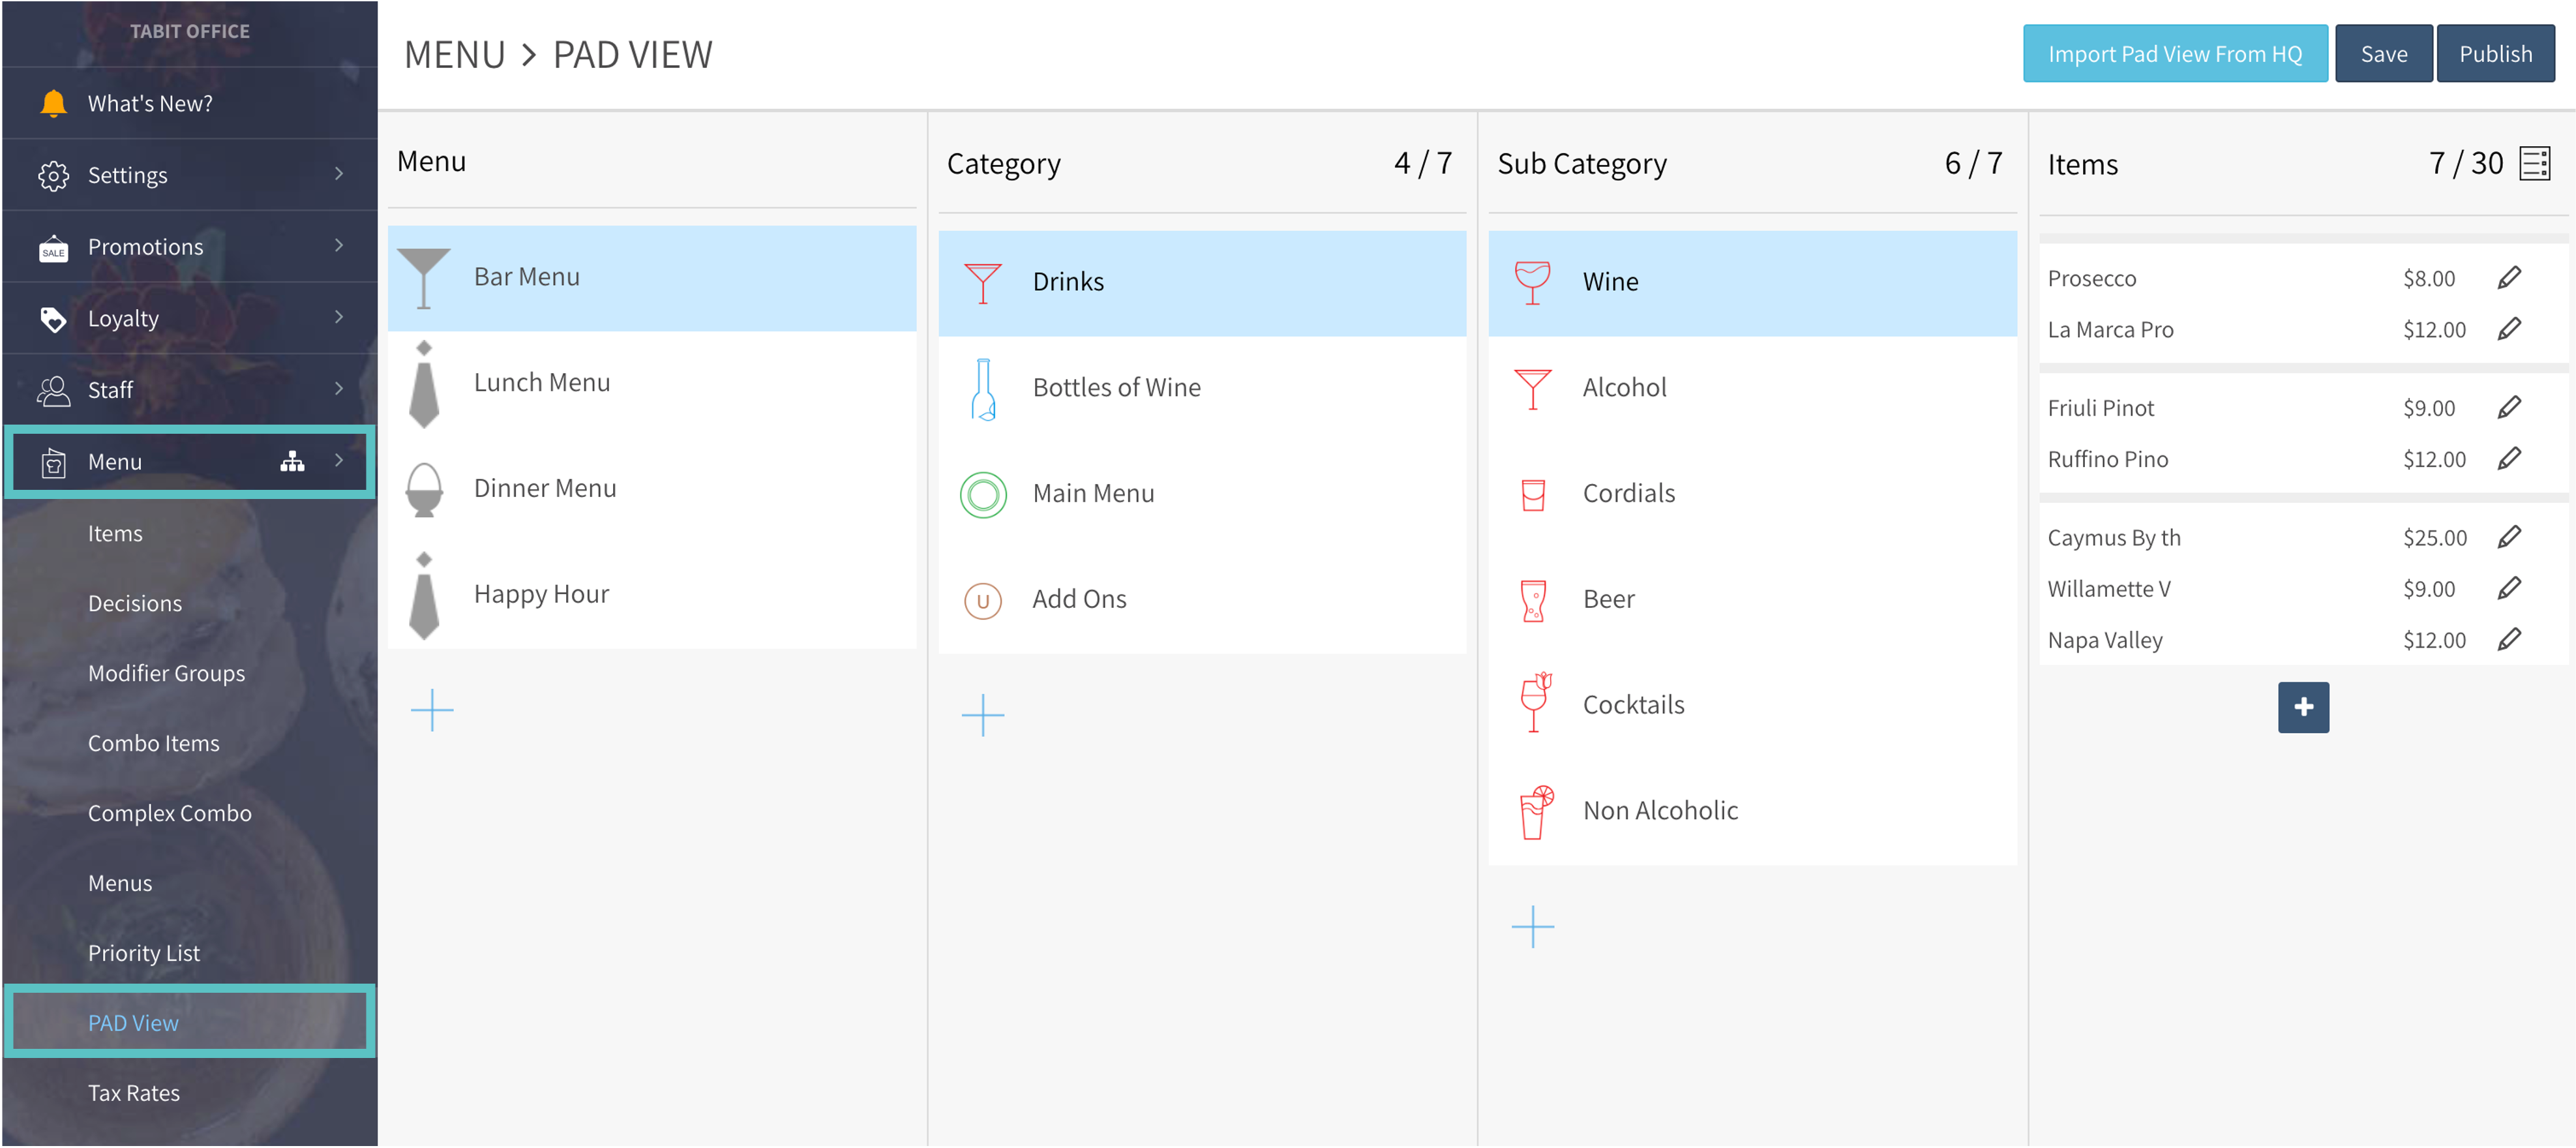Click the pencil edit icon for Prosecco
Image resolution: width=2576 pixels, height=1148 pixels.
pos(2509,278)
